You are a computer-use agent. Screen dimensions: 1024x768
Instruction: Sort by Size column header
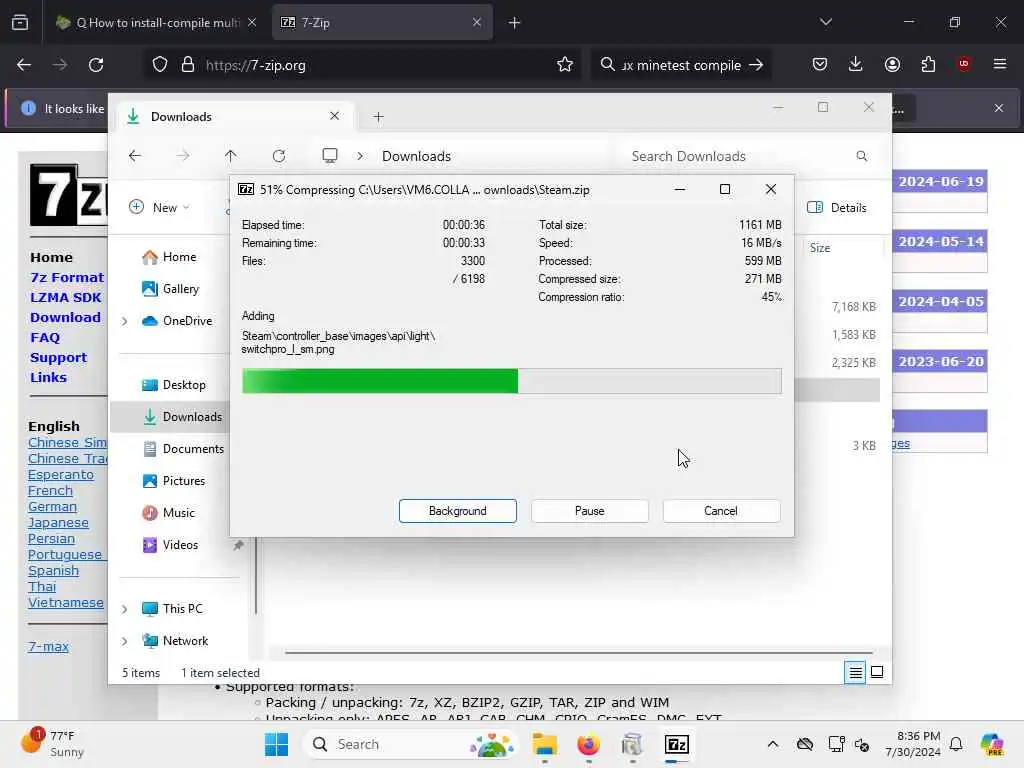tap(820, 248)
